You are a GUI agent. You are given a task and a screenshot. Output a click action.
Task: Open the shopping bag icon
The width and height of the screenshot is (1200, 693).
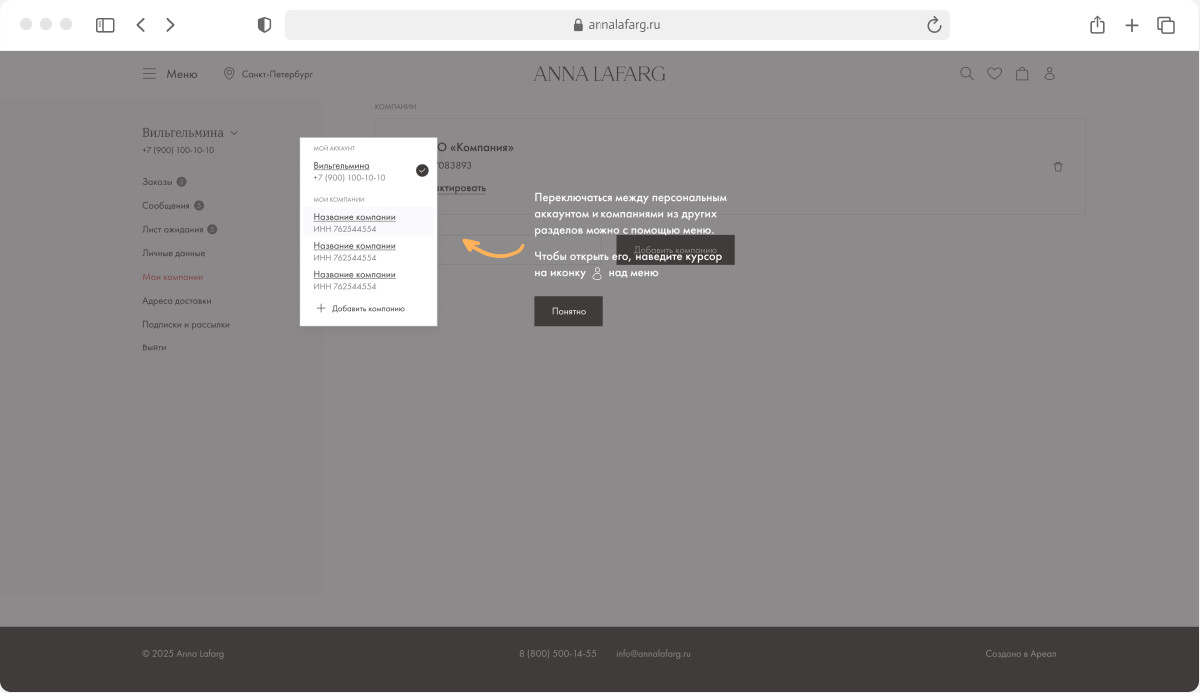click(1022, 74)
